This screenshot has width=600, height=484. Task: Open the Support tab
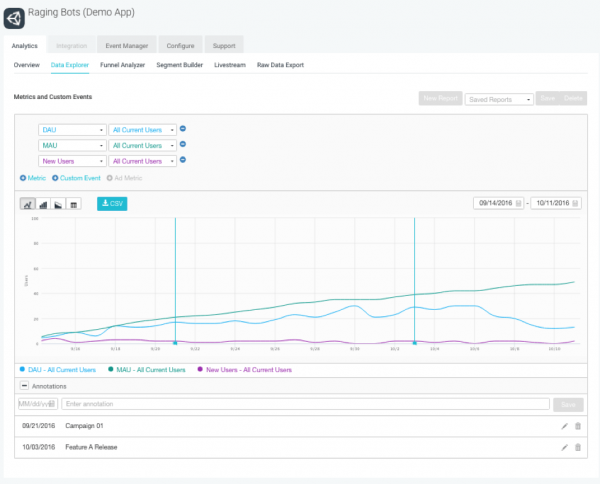pos(224,45)
